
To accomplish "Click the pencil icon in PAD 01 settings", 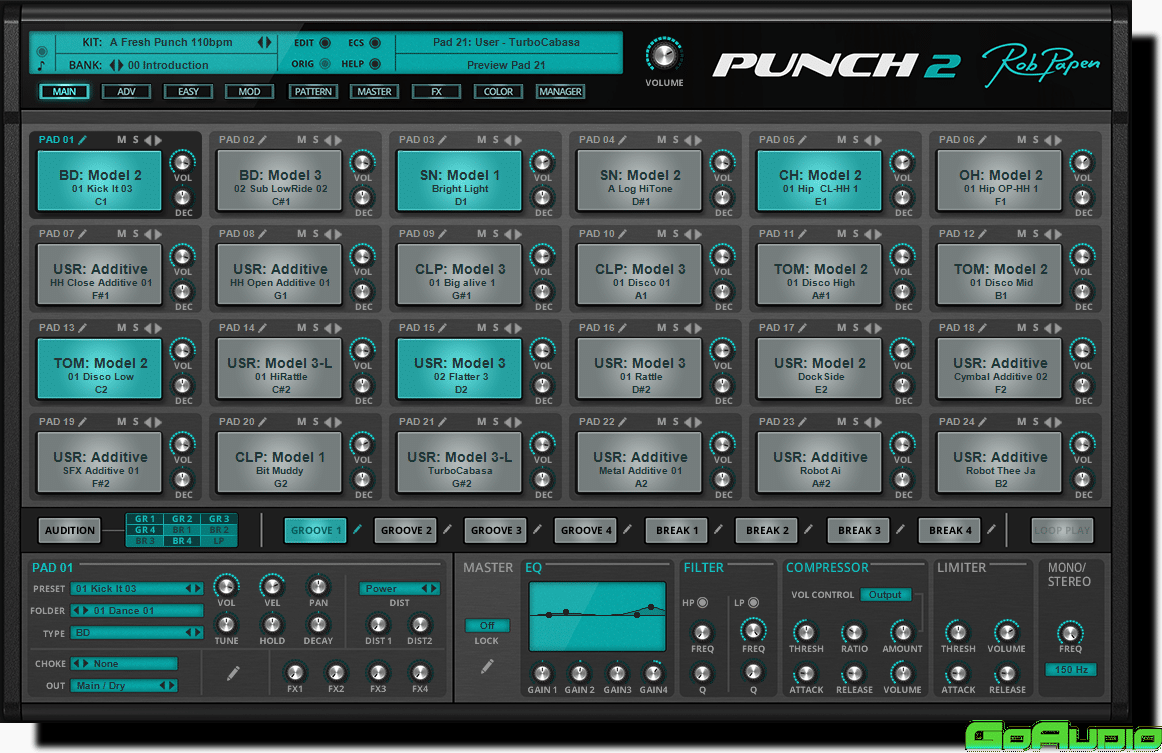I will (x=233, y=672).
